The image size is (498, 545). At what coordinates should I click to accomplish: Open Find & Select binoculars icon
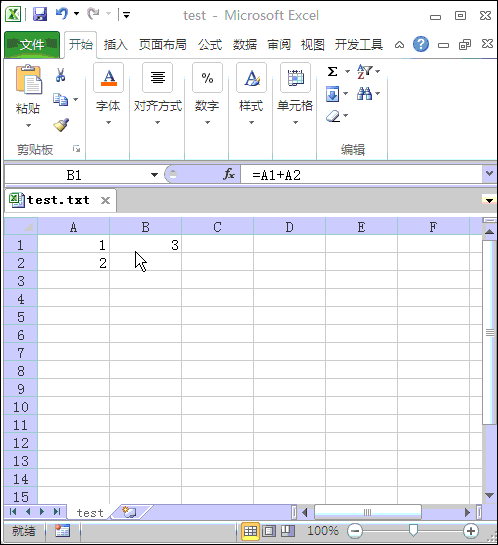(x=364, y=93)
